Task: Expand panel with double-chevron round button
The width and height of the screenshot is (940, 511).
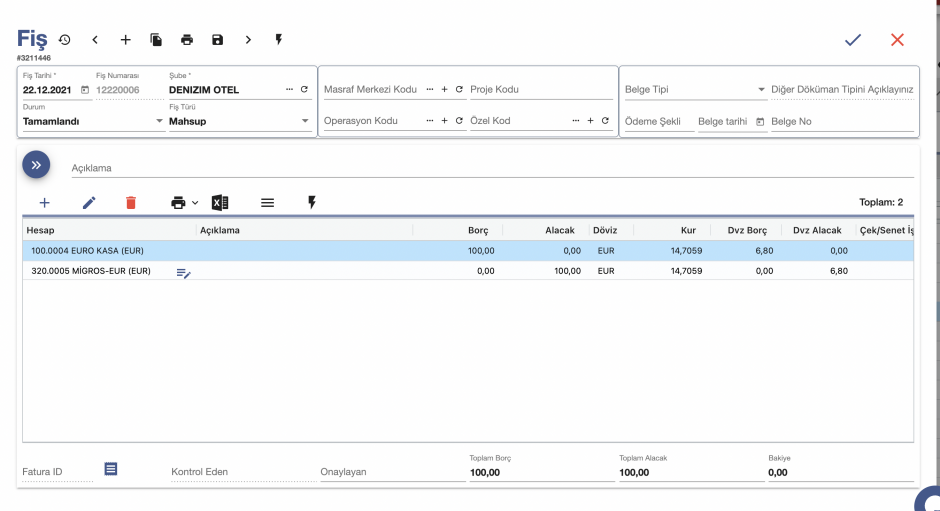Action: coord(36,164)
